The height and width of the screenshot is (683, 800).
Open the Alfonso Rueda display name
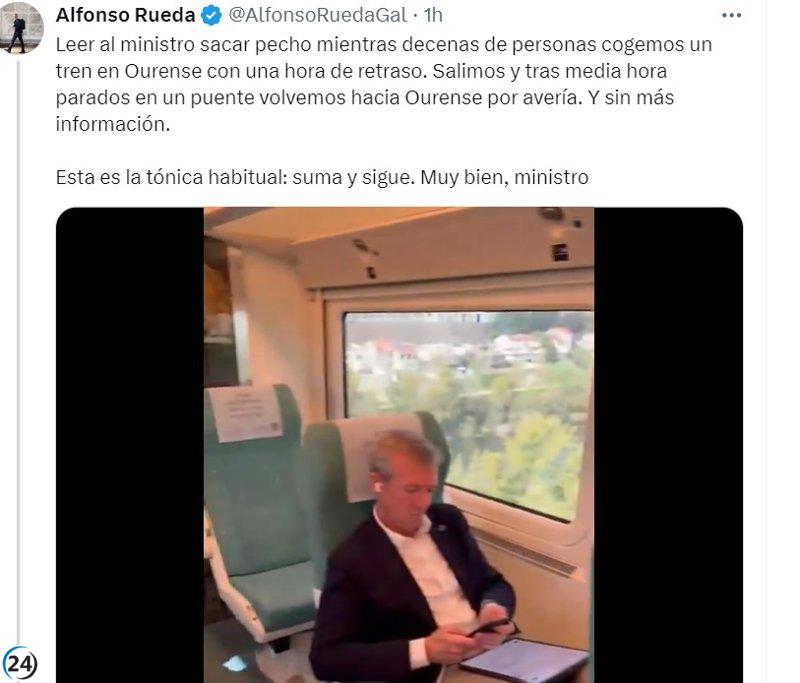(x=126, y=15)
